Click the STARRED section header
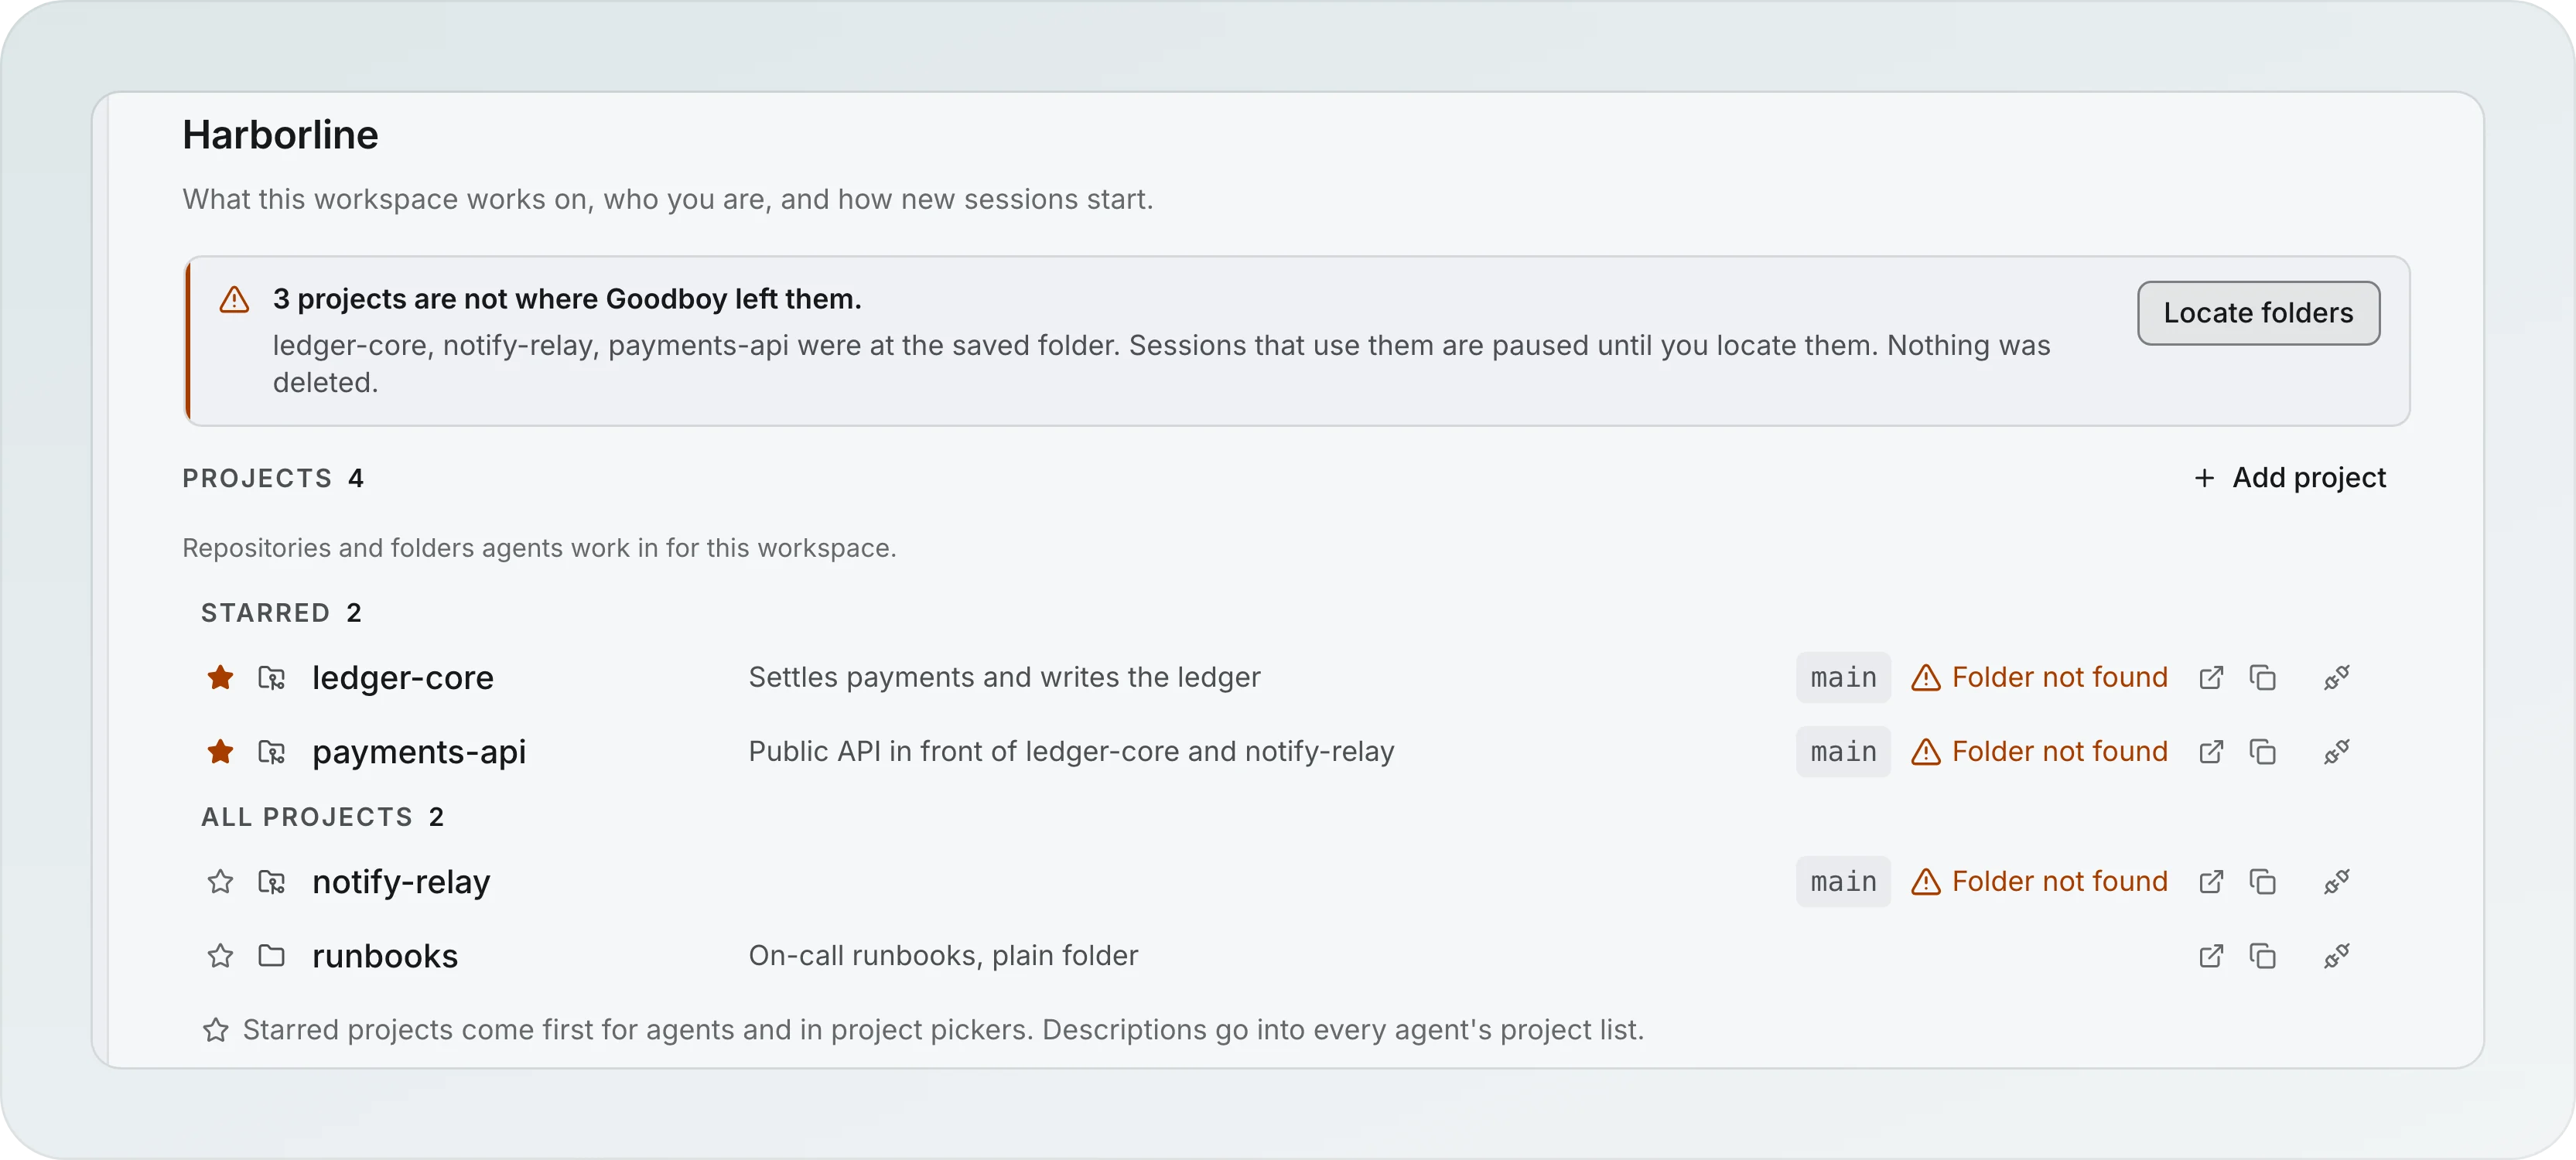Viewport: 2576px width, 1160px height. click(281, 613)
